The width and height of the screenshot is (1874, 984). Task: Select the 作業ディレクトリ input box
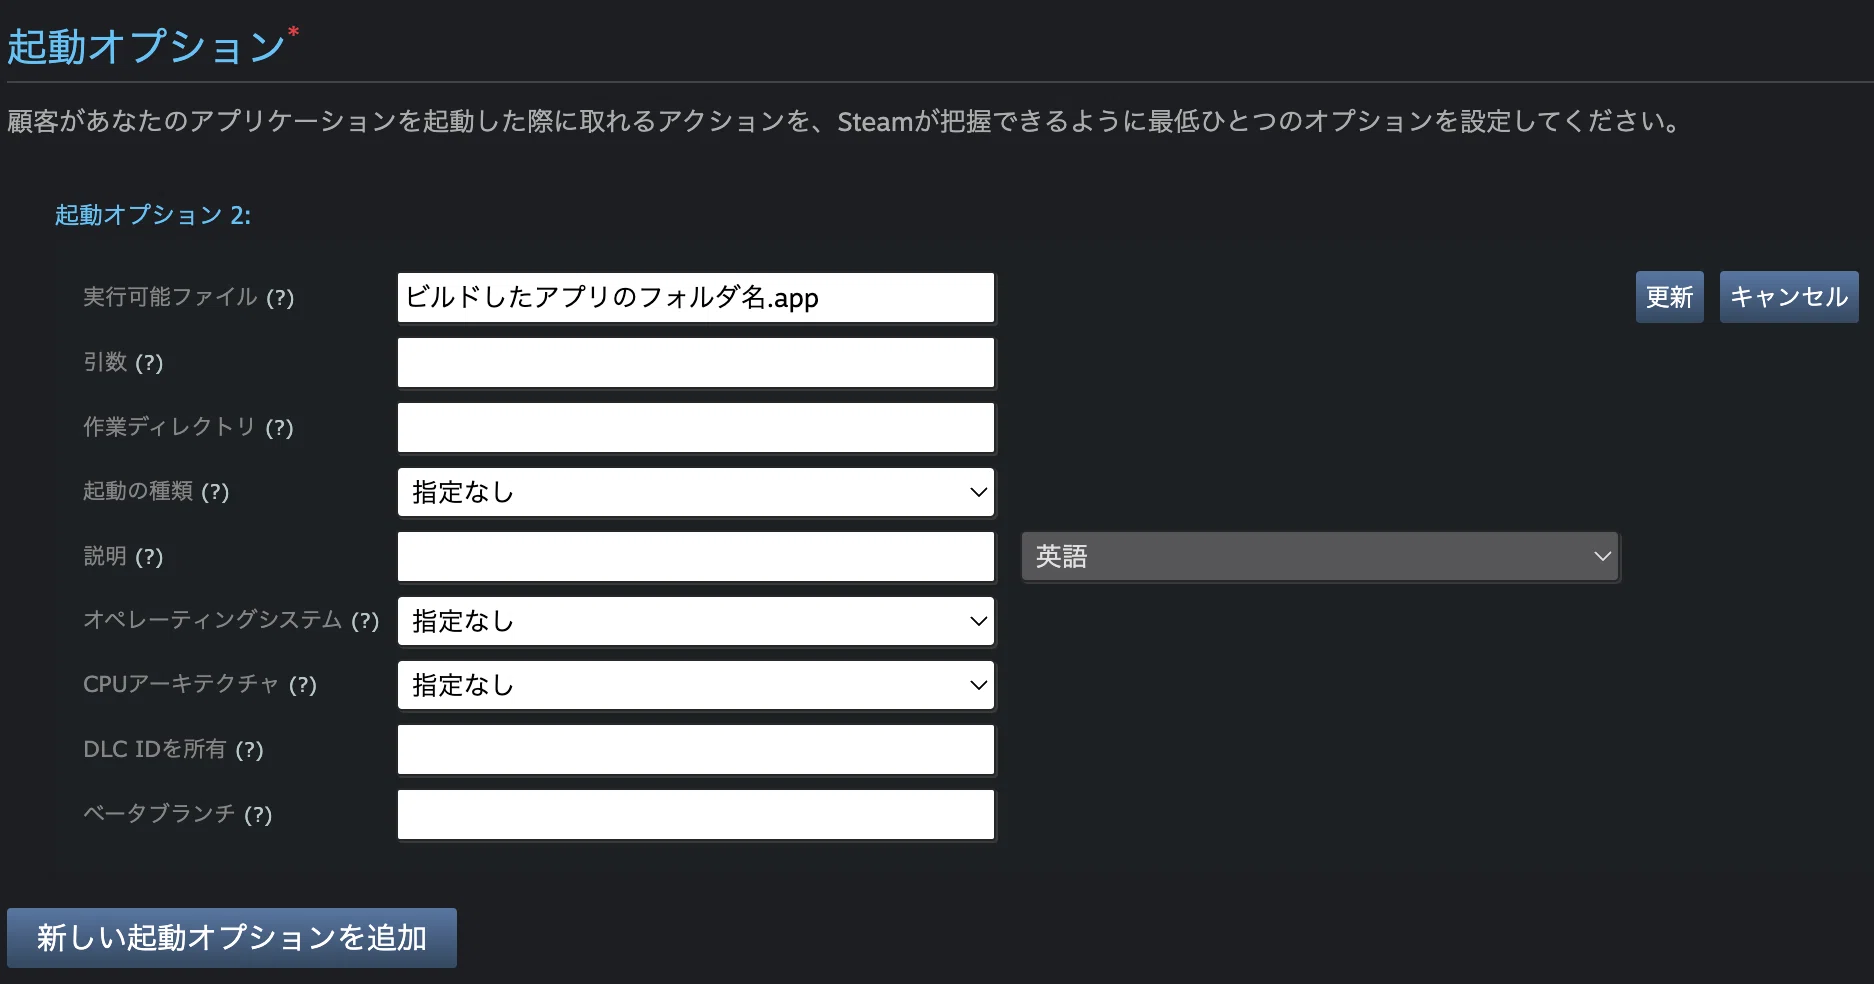(x=696, y=427)
